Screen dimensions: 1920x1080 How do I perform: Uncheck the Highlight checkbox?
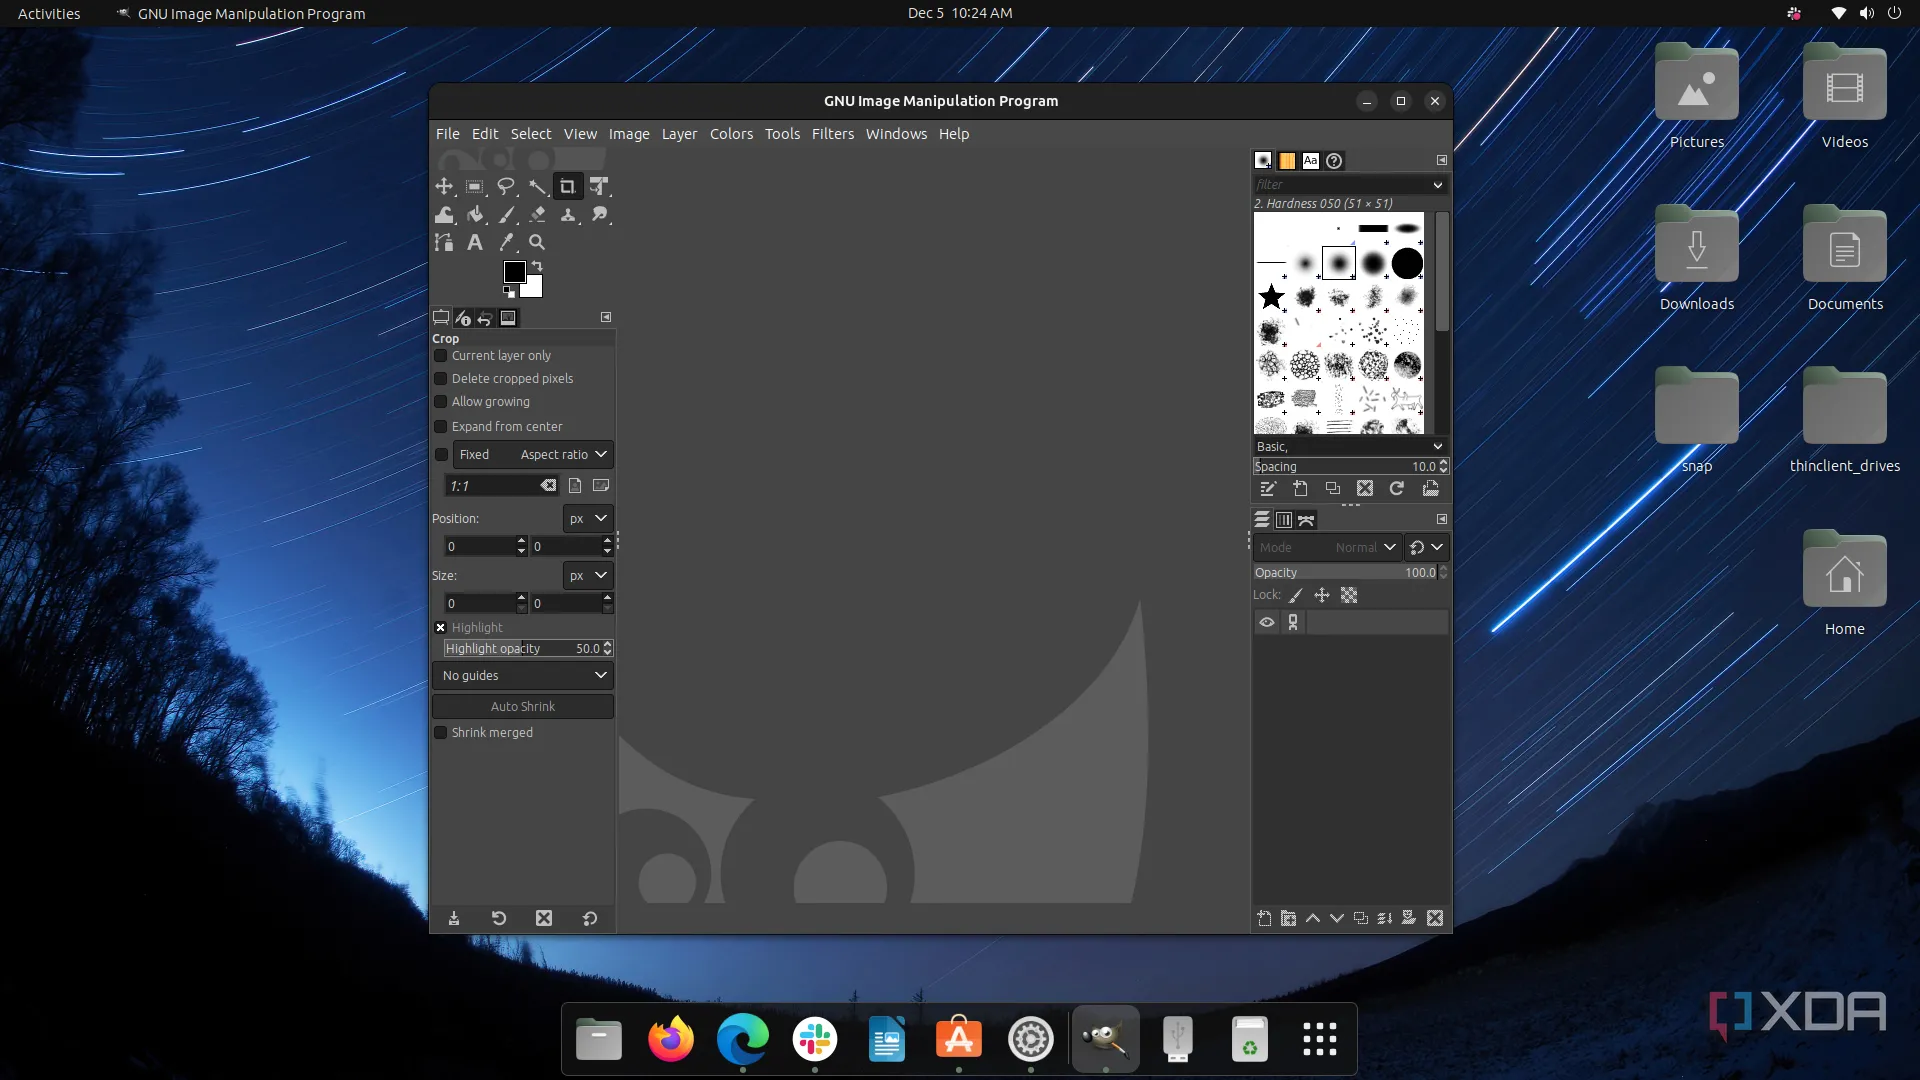pyautogui.click(x=440, y=628)
